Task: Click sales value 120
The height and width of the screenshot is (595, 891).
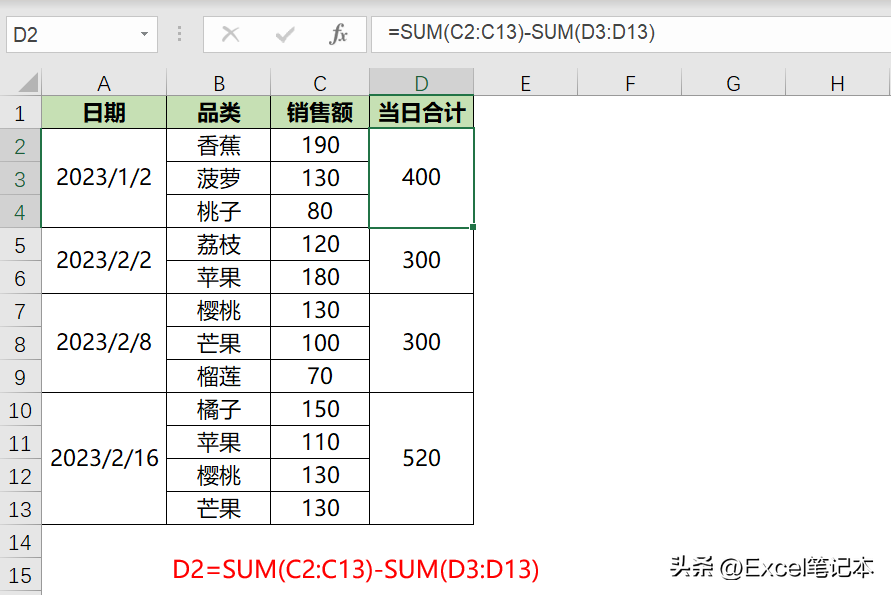Action: point(320,244)
